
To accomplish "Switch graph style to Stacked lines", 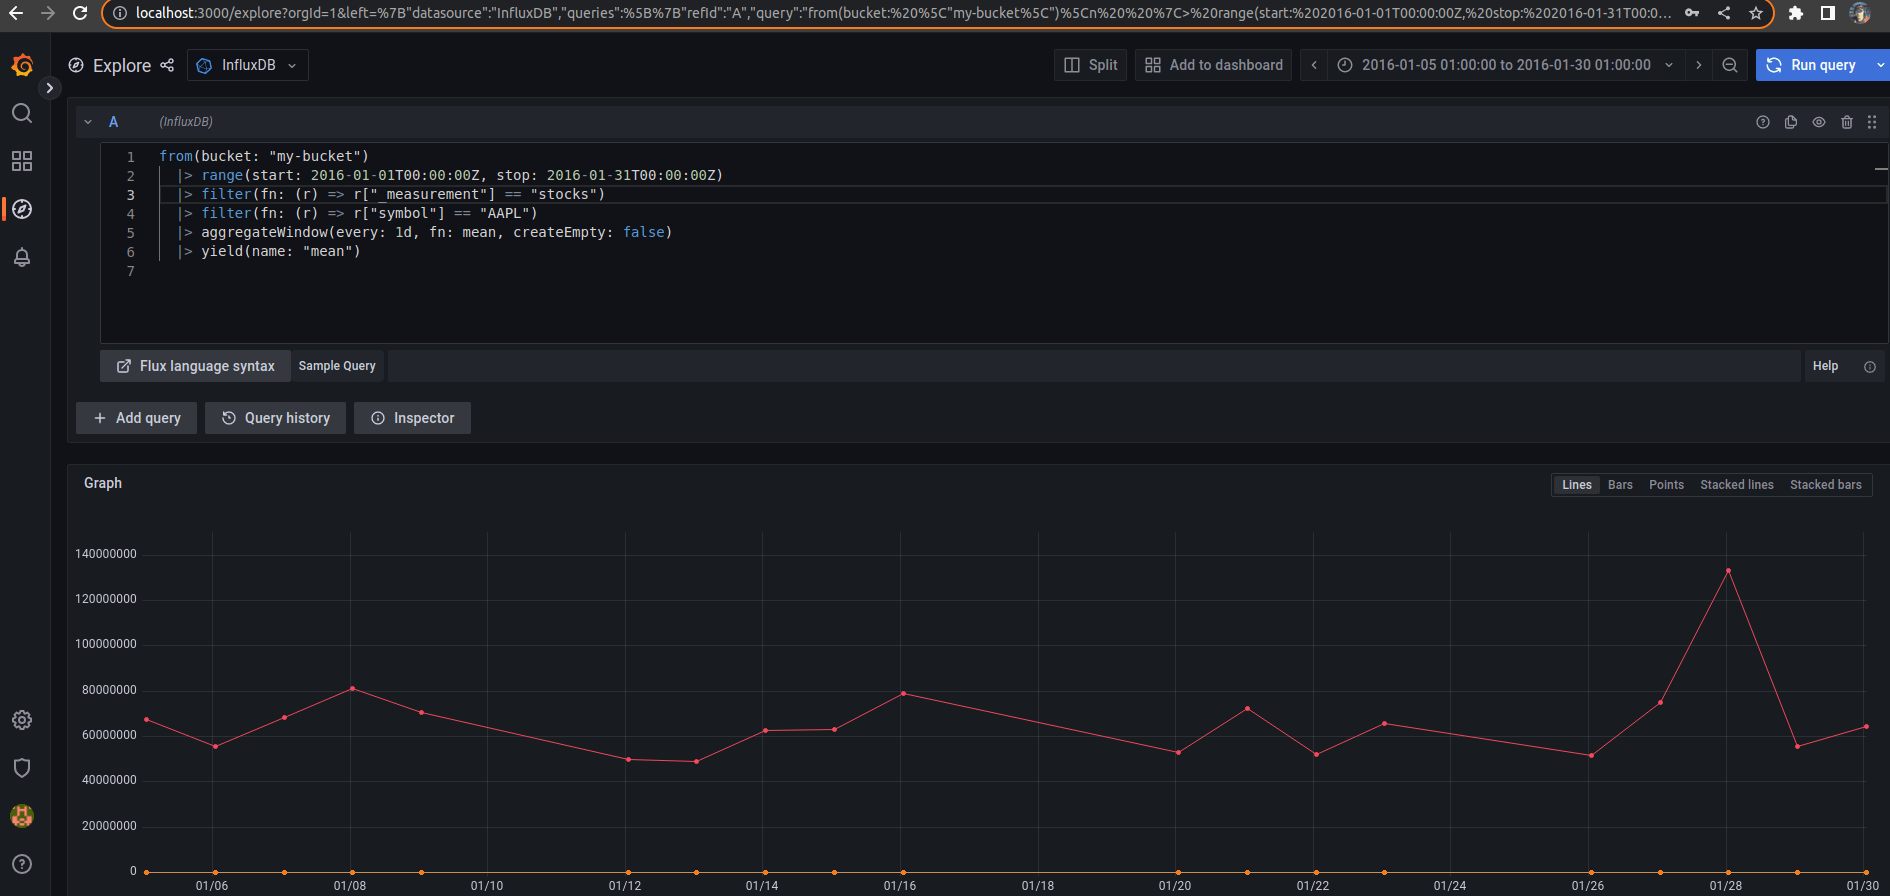I will [1736, 485].
